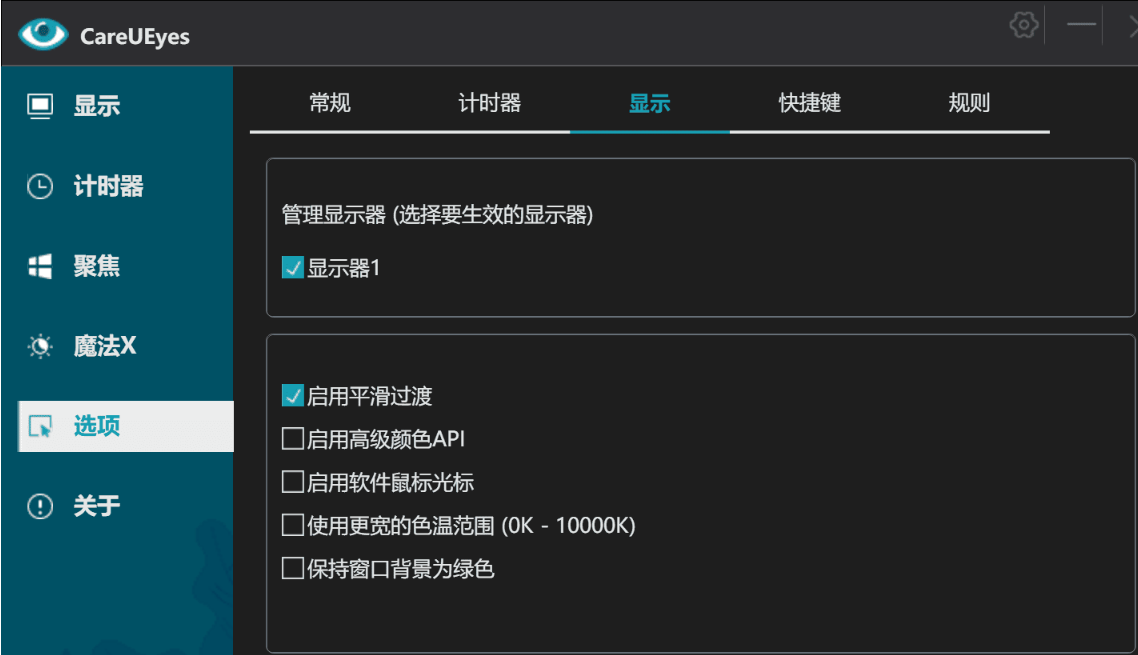The image size is (1138, 655).
Task: Enable the 启用高级颜色API checkbox
Action: pyautogui.click(x=293, y=439)
